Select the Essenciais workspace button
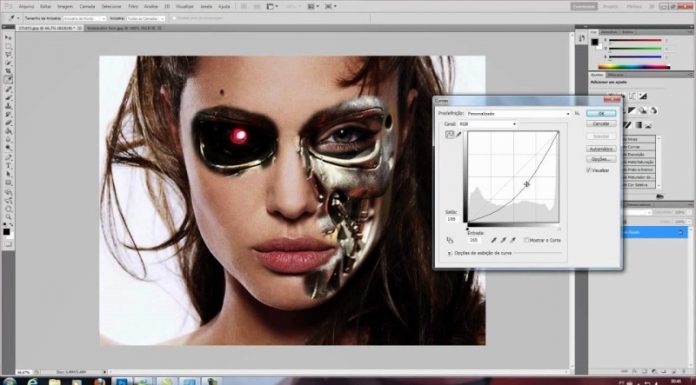The height and width of the screenshot is (385, 696). click(584, 6)
